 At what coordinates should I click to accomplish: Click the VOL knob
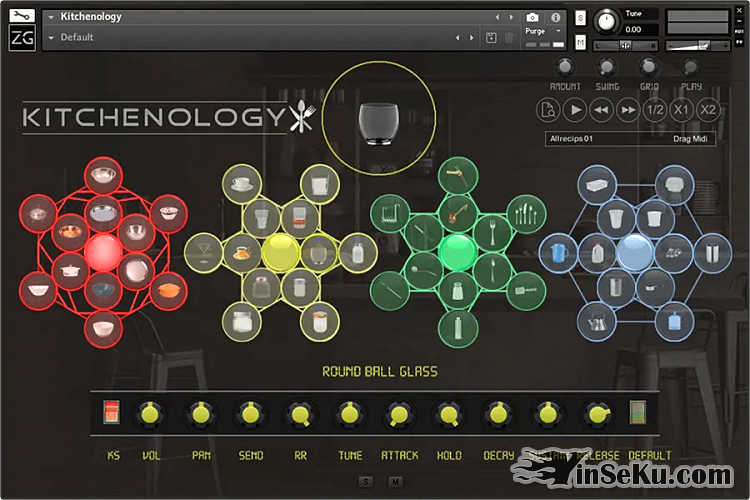click(x=150, y=412)
